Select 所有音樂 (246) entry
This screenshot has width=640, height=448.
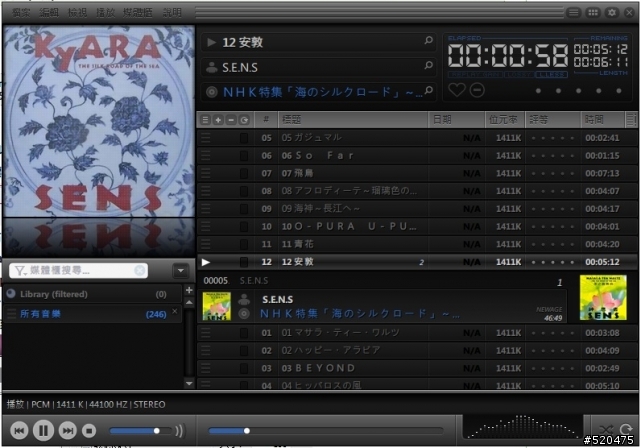(x=93, y=314)
